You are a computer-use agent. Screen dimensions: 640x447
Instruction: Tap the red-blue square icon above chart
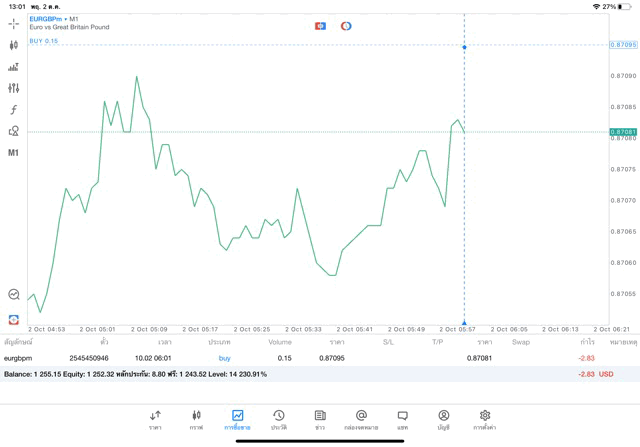320,26
